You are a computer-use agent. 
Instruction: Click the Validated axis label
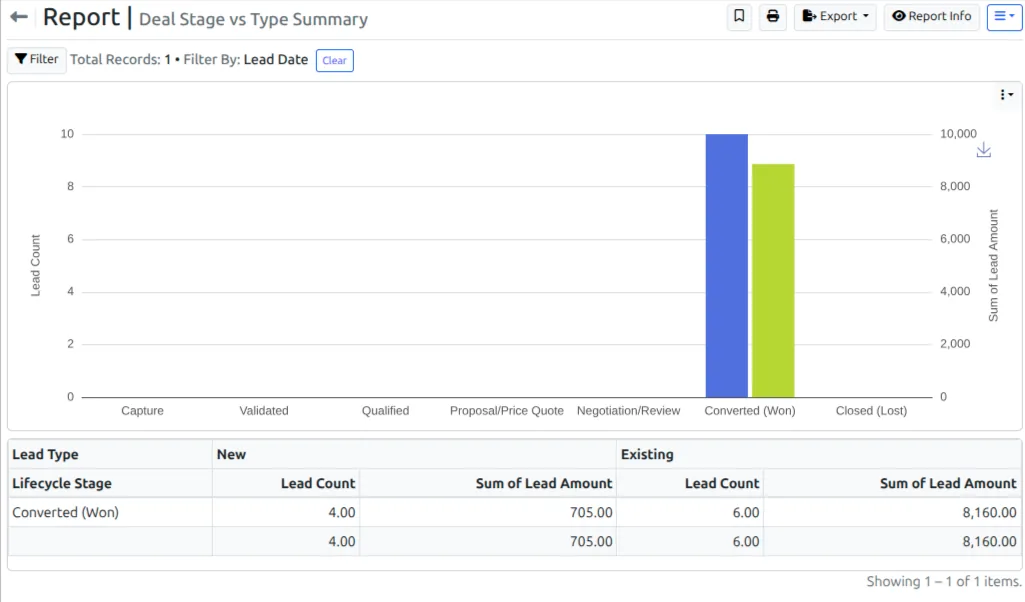[x=263, y=410]
